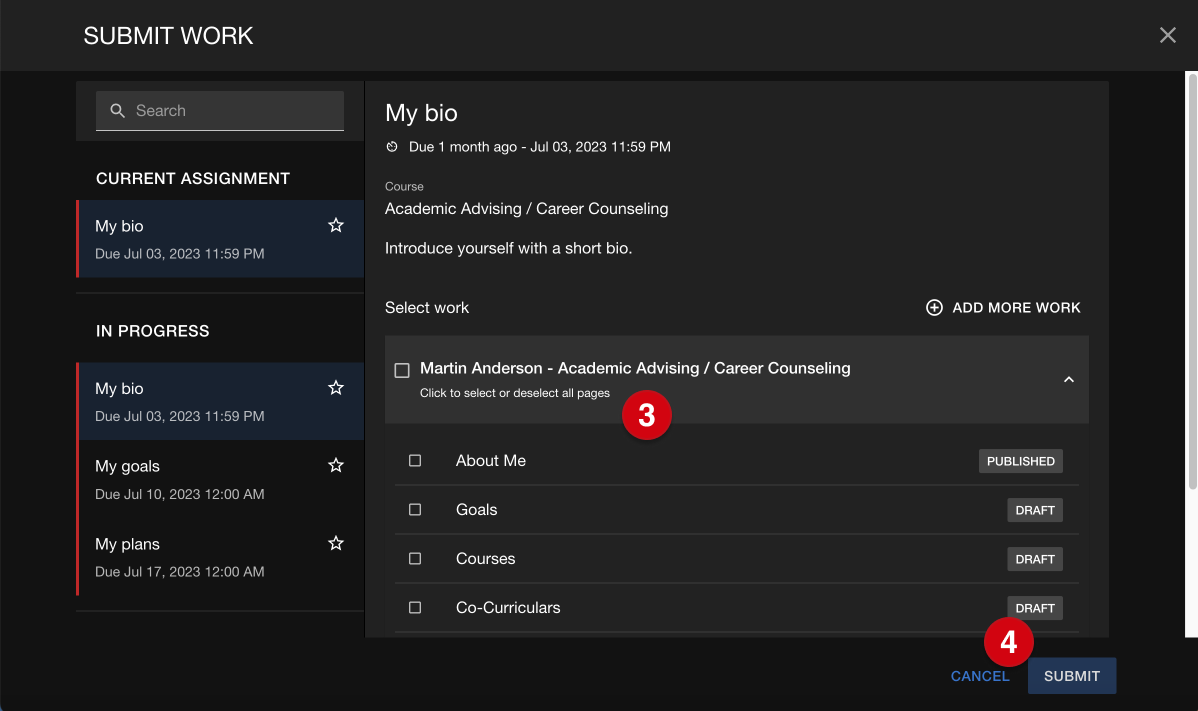Click 'Click to select or deselect all pages'
The height and width of the screenshot is (711, 1198).
[x=515, y=393]
